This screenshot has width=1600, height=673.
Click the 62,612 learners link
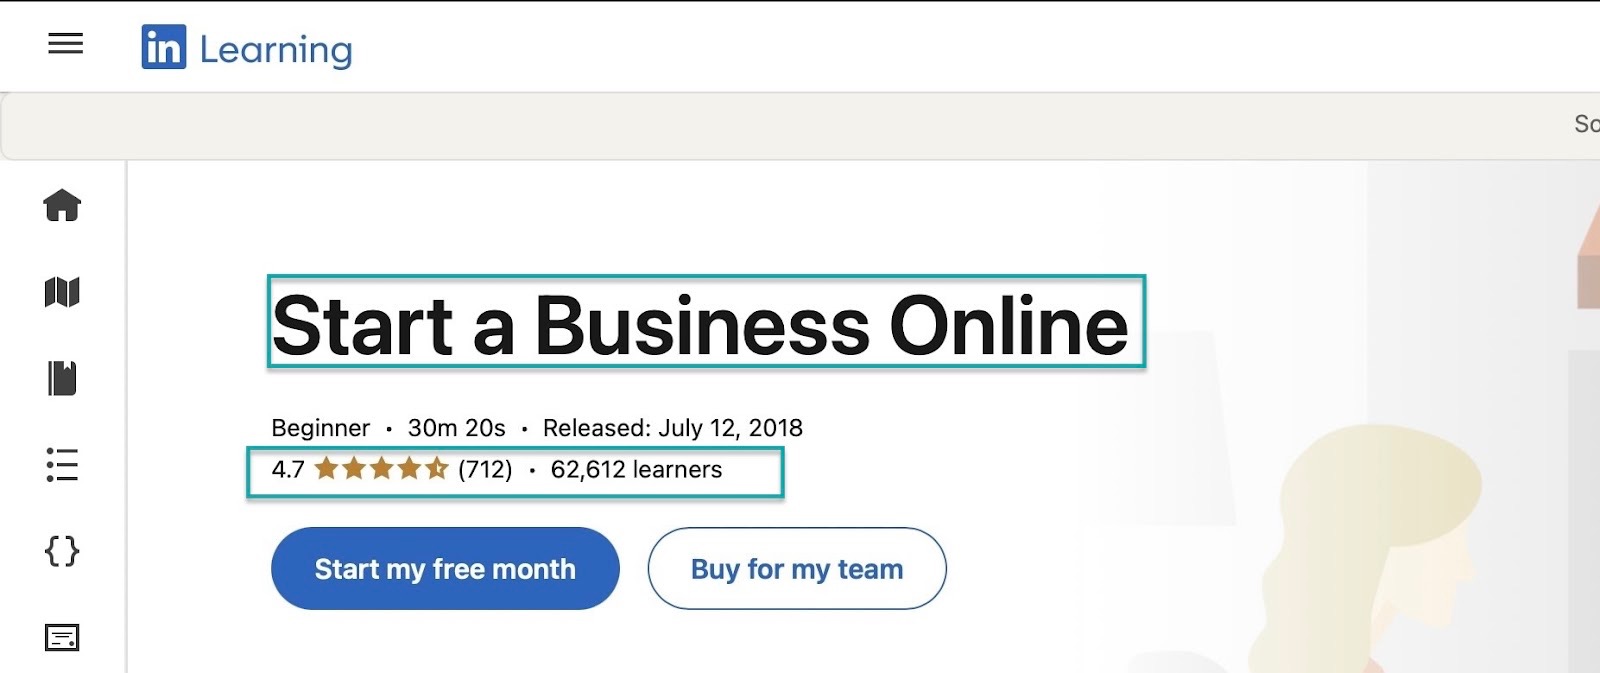tap(637, 468)
